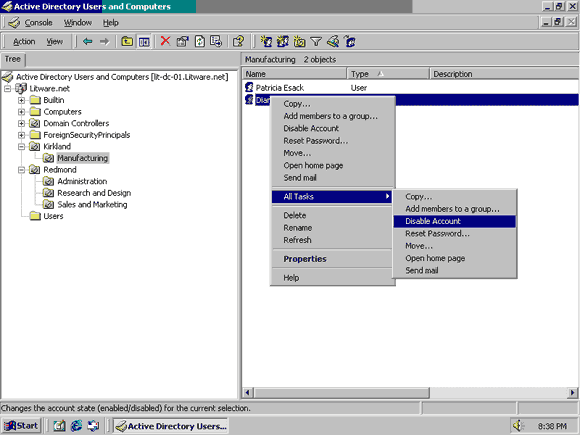
Task: Choose Send mail in main context menu
Action: [x=333, y=178]
